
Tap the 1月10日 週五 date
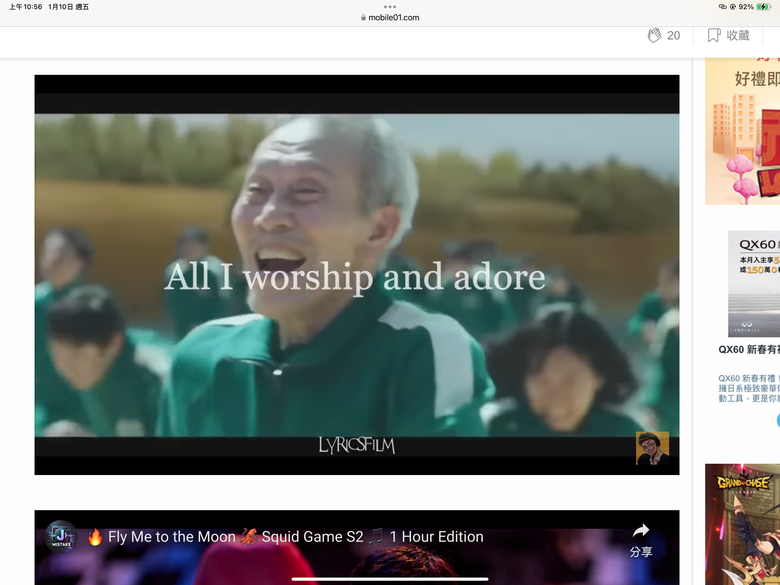point(69,7)
